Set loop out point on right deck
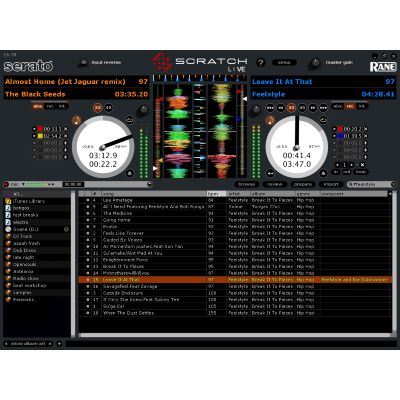400x400 pixels. click(347, 172)
